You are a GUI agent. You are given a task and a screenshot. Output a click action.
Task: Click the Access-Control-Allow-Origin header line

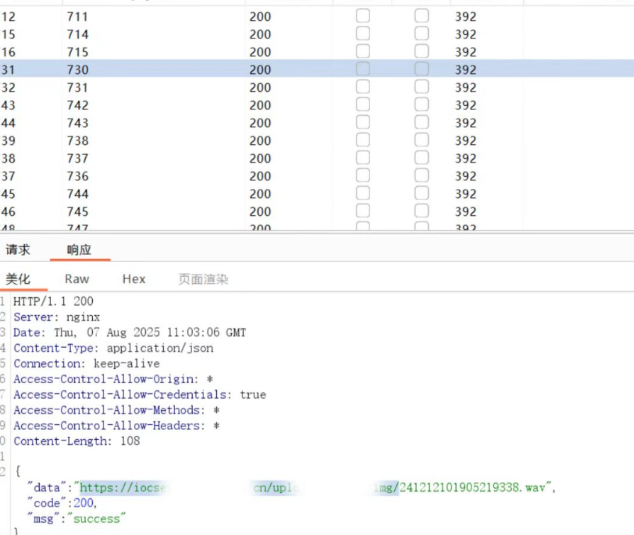pos(113,379)
